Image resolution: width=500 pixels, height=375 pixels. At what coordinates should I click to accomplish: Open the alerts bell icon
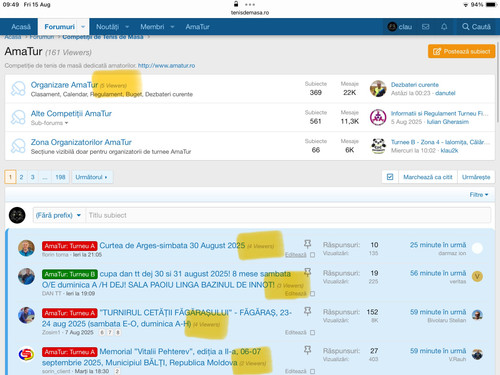[444, 27]
